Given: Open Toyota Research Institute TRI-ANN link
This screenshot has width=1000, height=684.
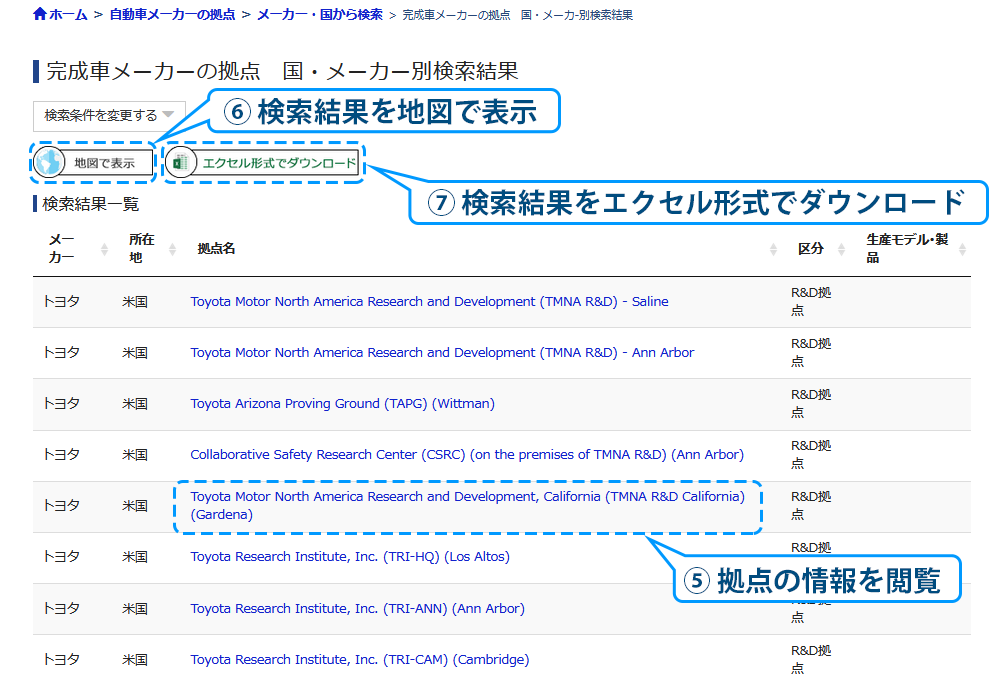Looking at the screenshot, I should (357, 609).
